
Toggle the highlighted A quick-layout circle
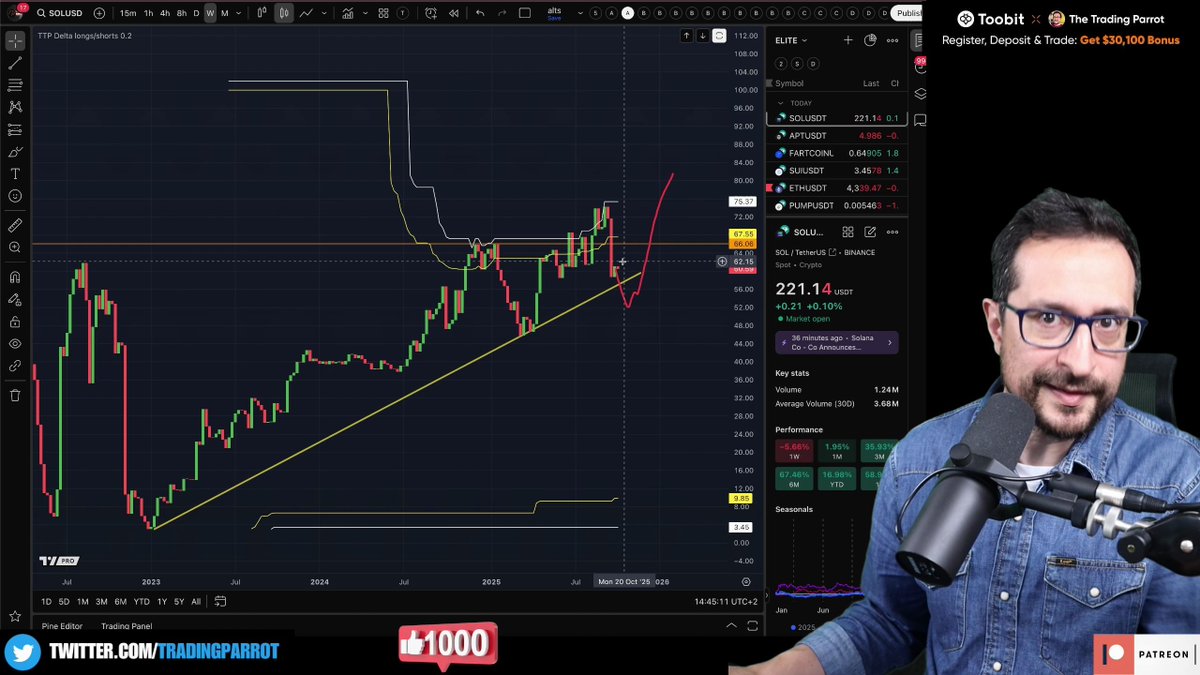click(627, 13)
